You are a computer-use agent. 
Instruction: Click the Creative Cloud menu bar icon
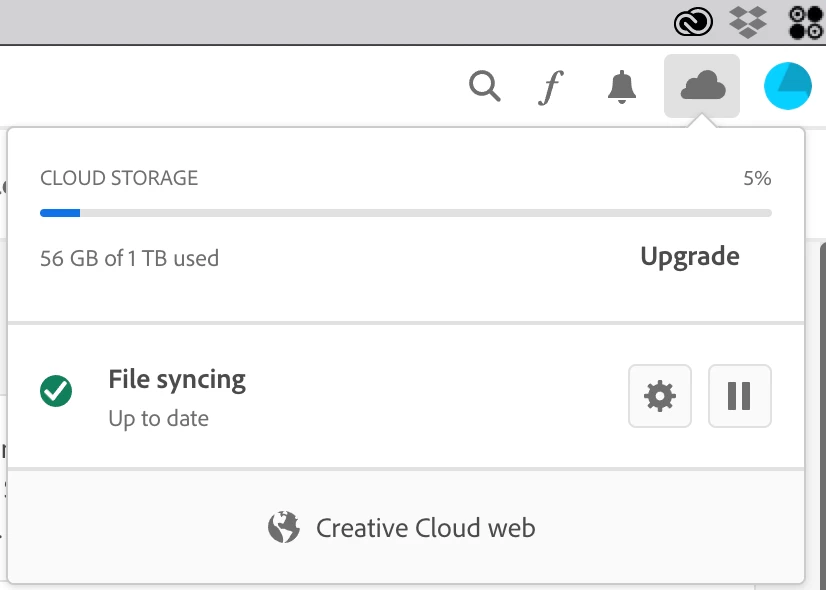pos(693,22)
